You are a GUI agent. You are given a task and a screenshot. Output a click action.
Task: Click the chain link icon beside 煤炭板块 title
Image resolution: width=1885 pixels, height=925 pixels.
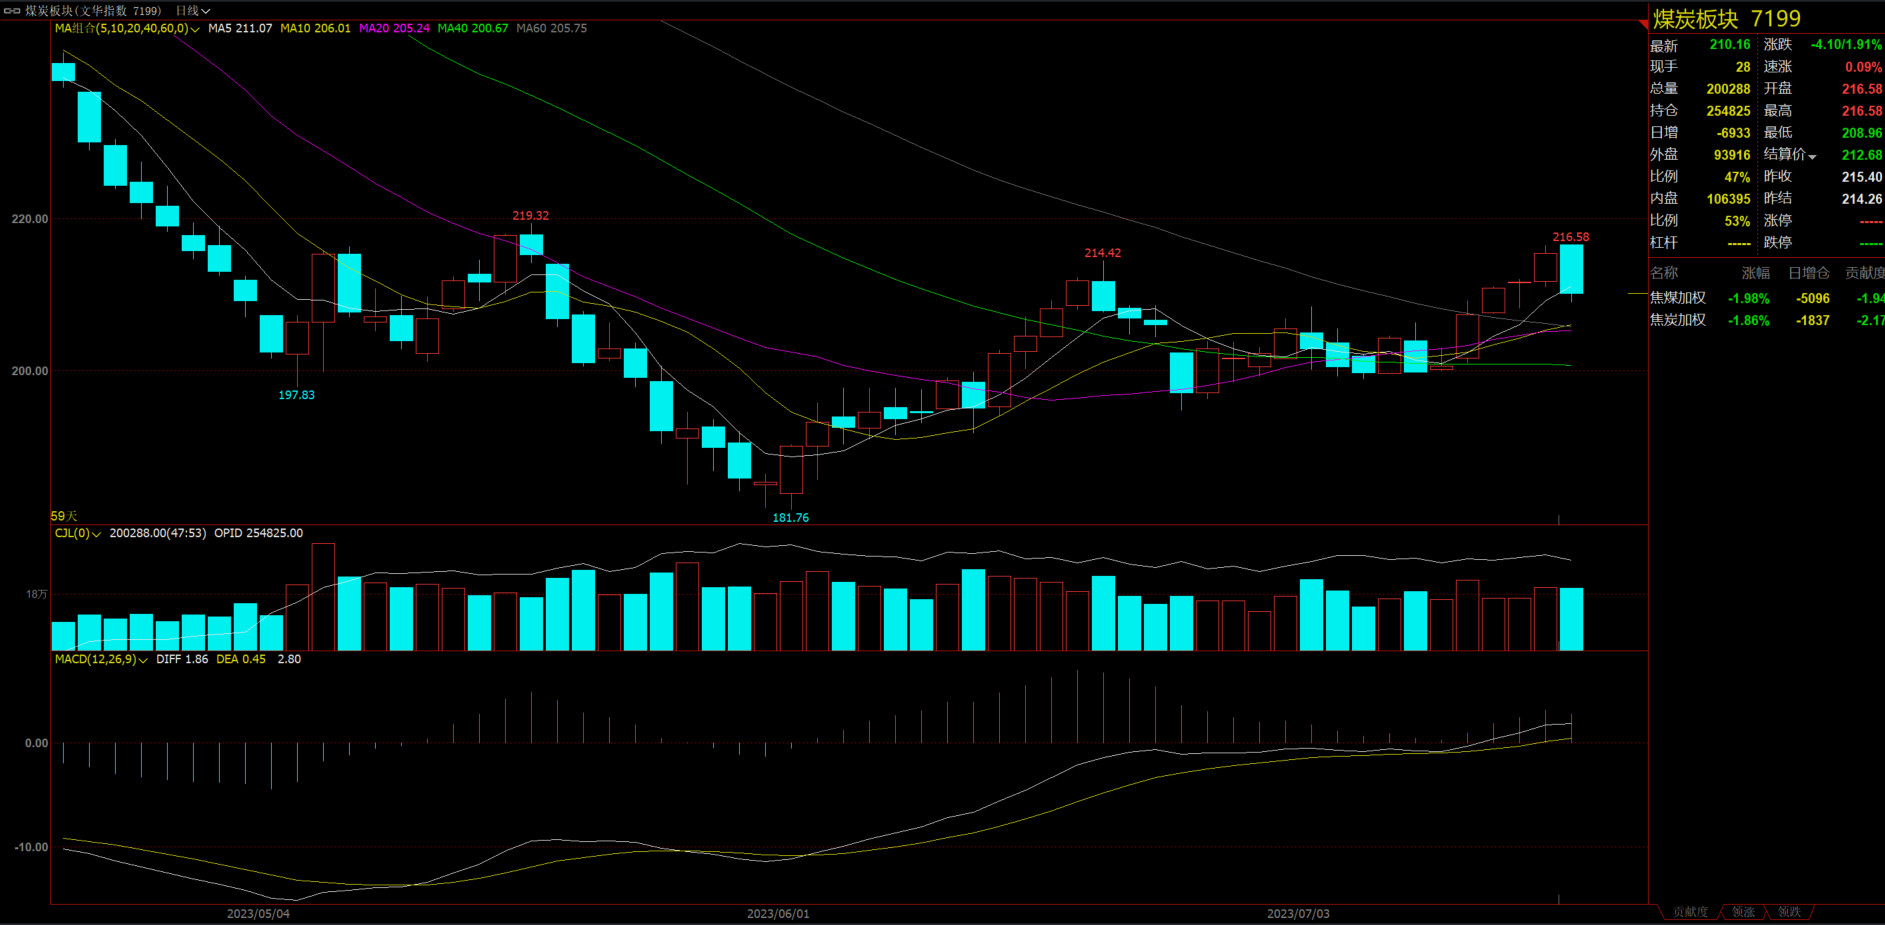coord(12,11)
